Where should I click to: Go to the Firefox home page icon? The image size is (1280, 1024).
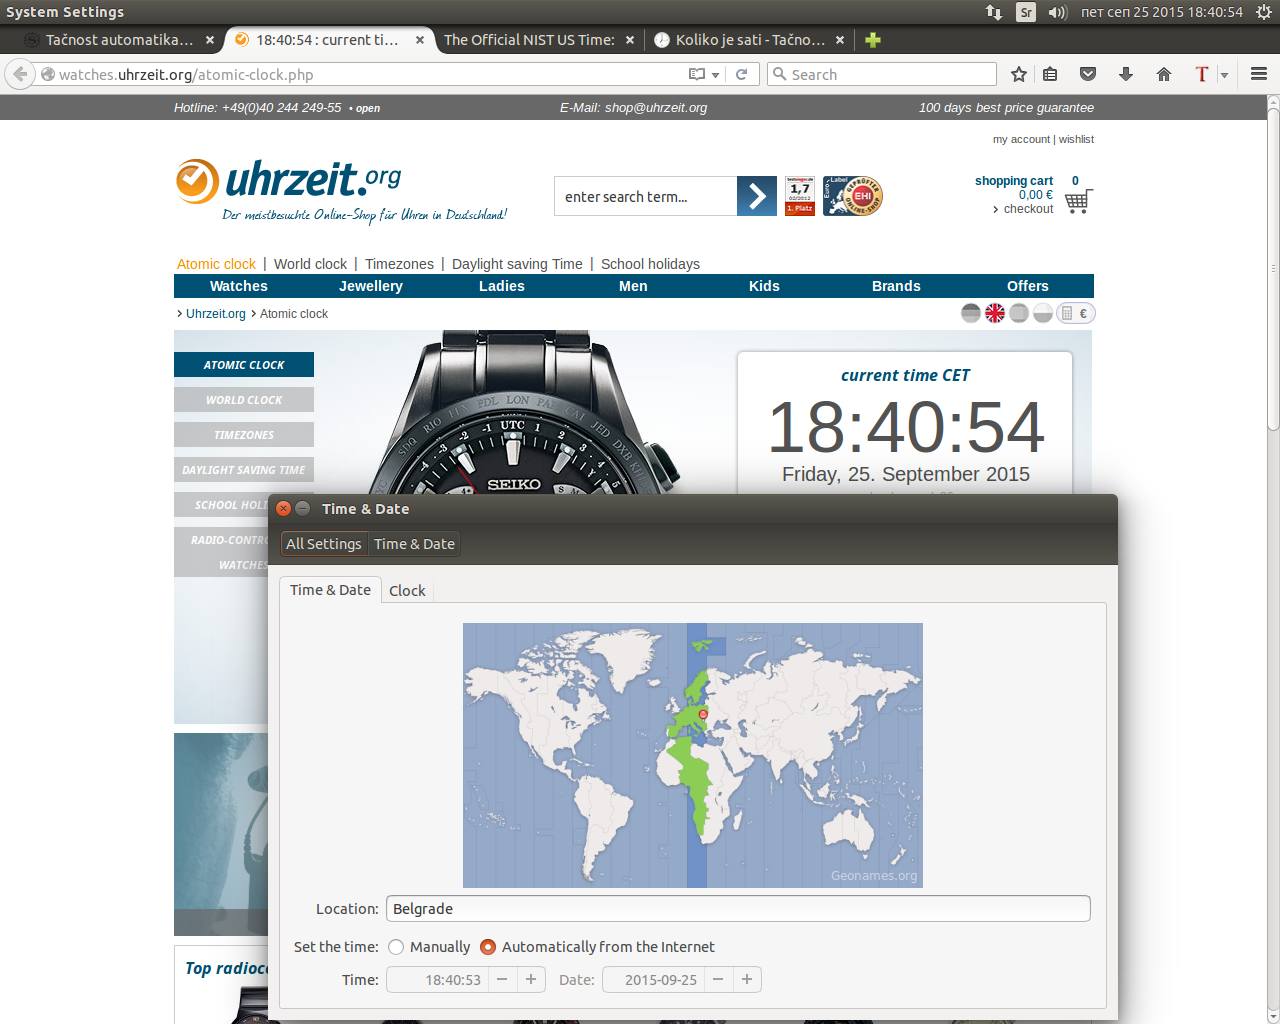1164,74
